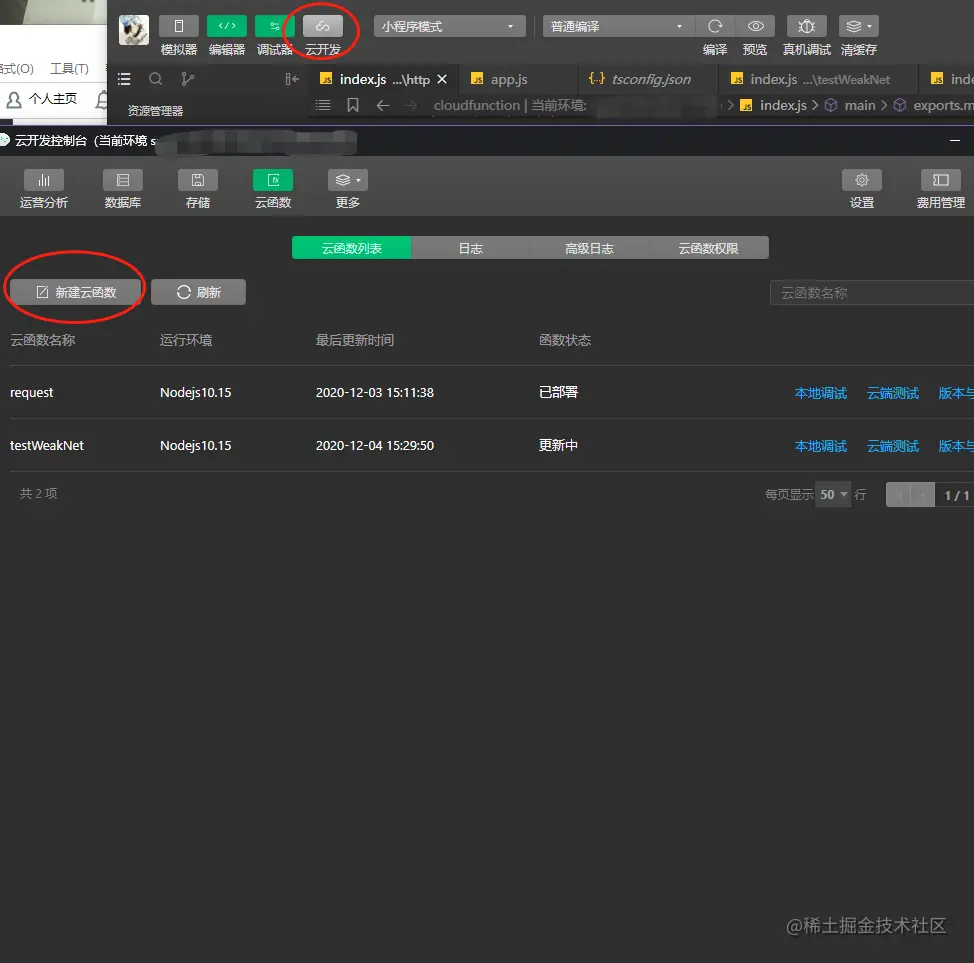
Task: Toggle the 编辑器 editor panel
Action: pos(226,27)
